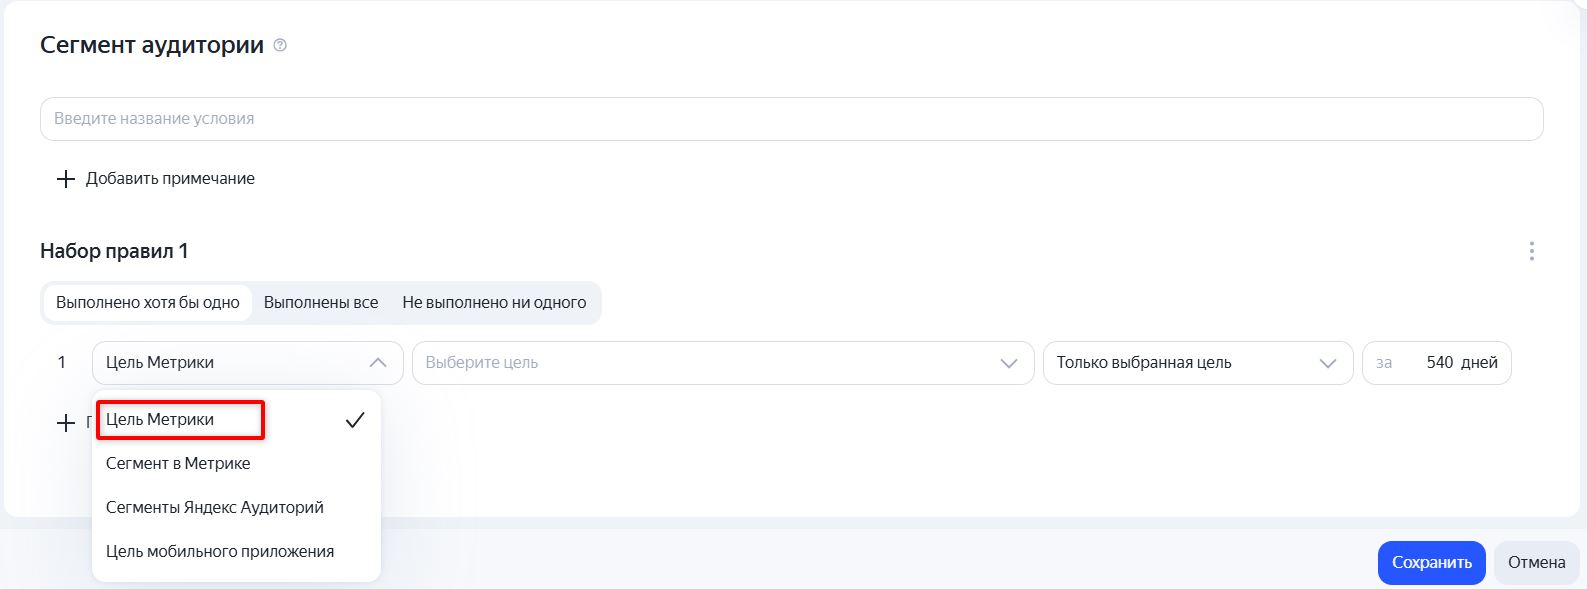
Task: Click the Сохранить button
Action: 1432,563
